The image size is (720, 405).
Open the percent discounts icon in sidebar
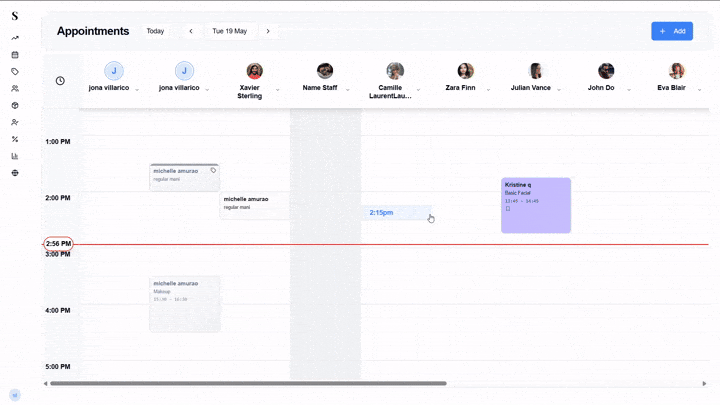point(15,139)
